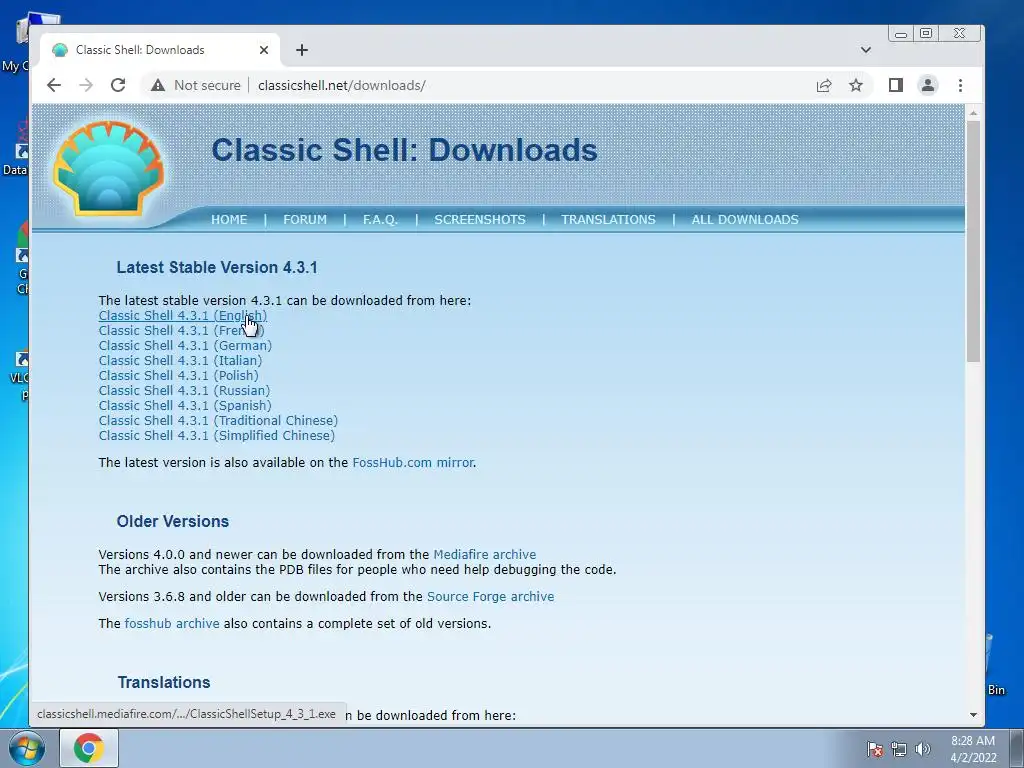Image resolution: width=1024 pixels, height=768 pixels.
Task: Click the scrollbar up arrow
Action: (973, 114)
